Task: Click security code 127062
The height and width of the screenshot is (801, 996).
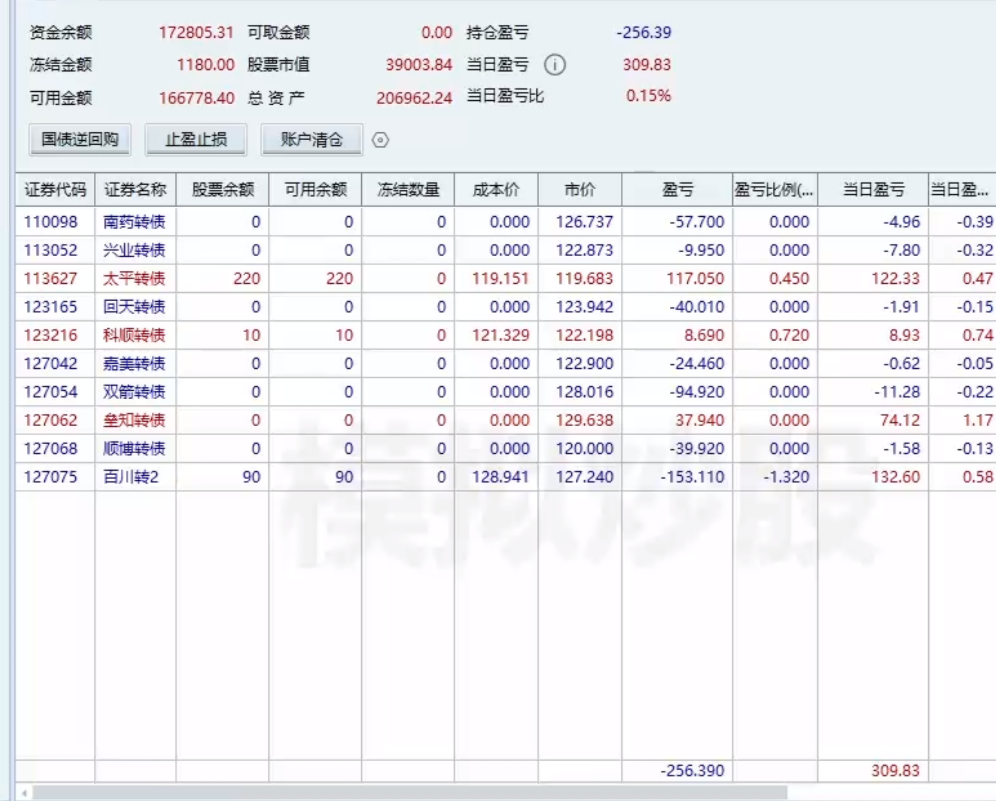Action: point(51,420)
